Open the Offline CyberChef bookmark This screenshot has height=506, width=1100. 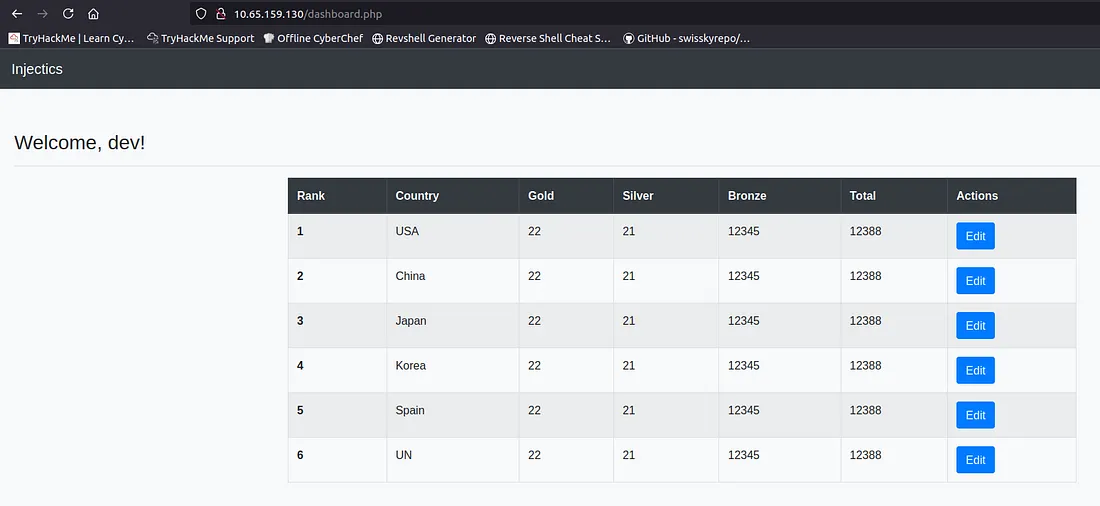(313, 38)
